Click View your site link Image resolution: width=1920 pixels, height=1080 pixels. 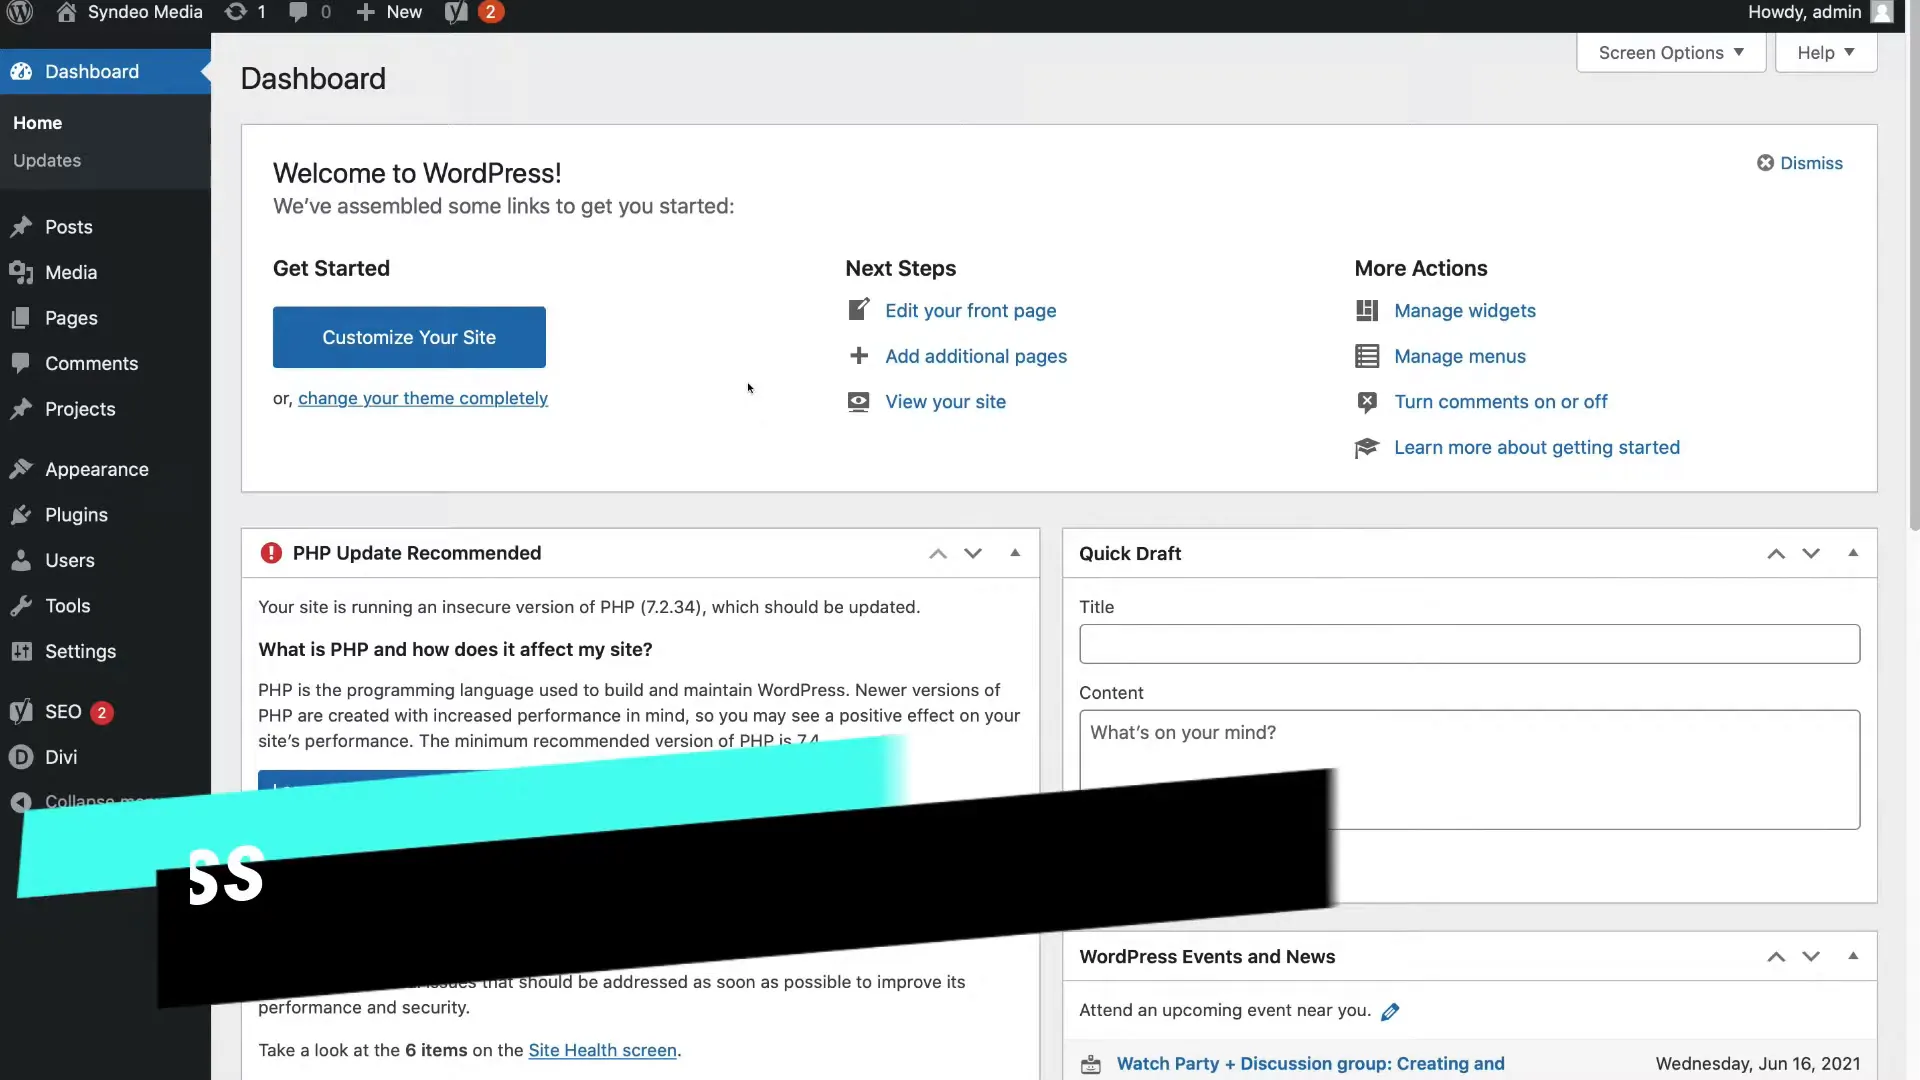(x=945, y=402)
